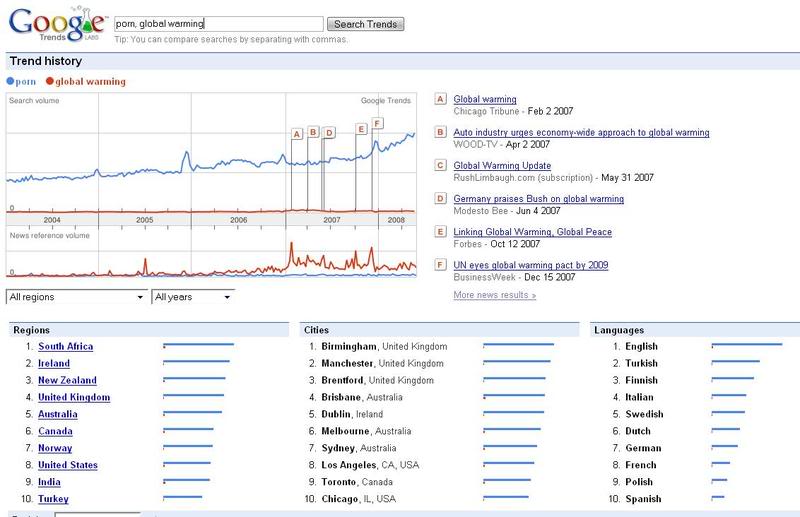The image size is (800, 517).
Task: Select Australia in Regions list
Action: 58,414
